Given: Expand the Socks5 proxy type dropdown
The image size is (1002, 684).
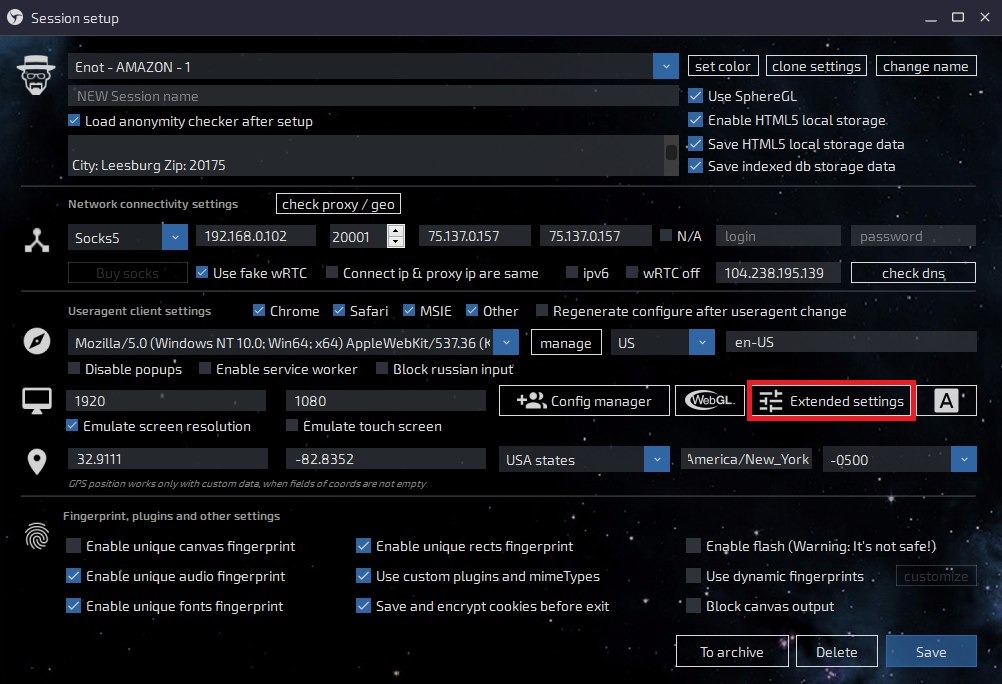Looking at the screenshot, I should 174,237.
